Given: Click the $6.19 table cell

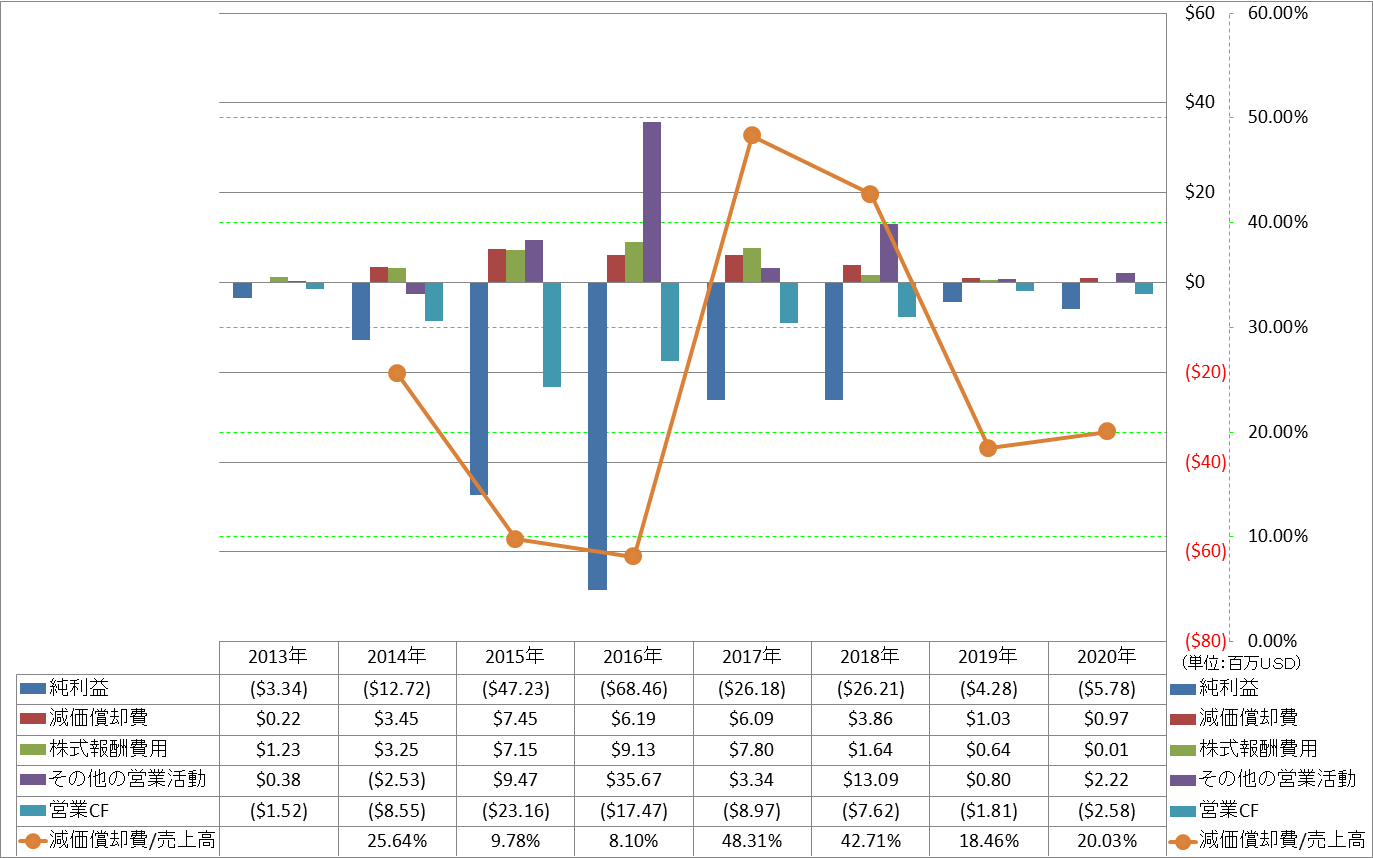Looking at the screenshot, I should pos(633,719).
